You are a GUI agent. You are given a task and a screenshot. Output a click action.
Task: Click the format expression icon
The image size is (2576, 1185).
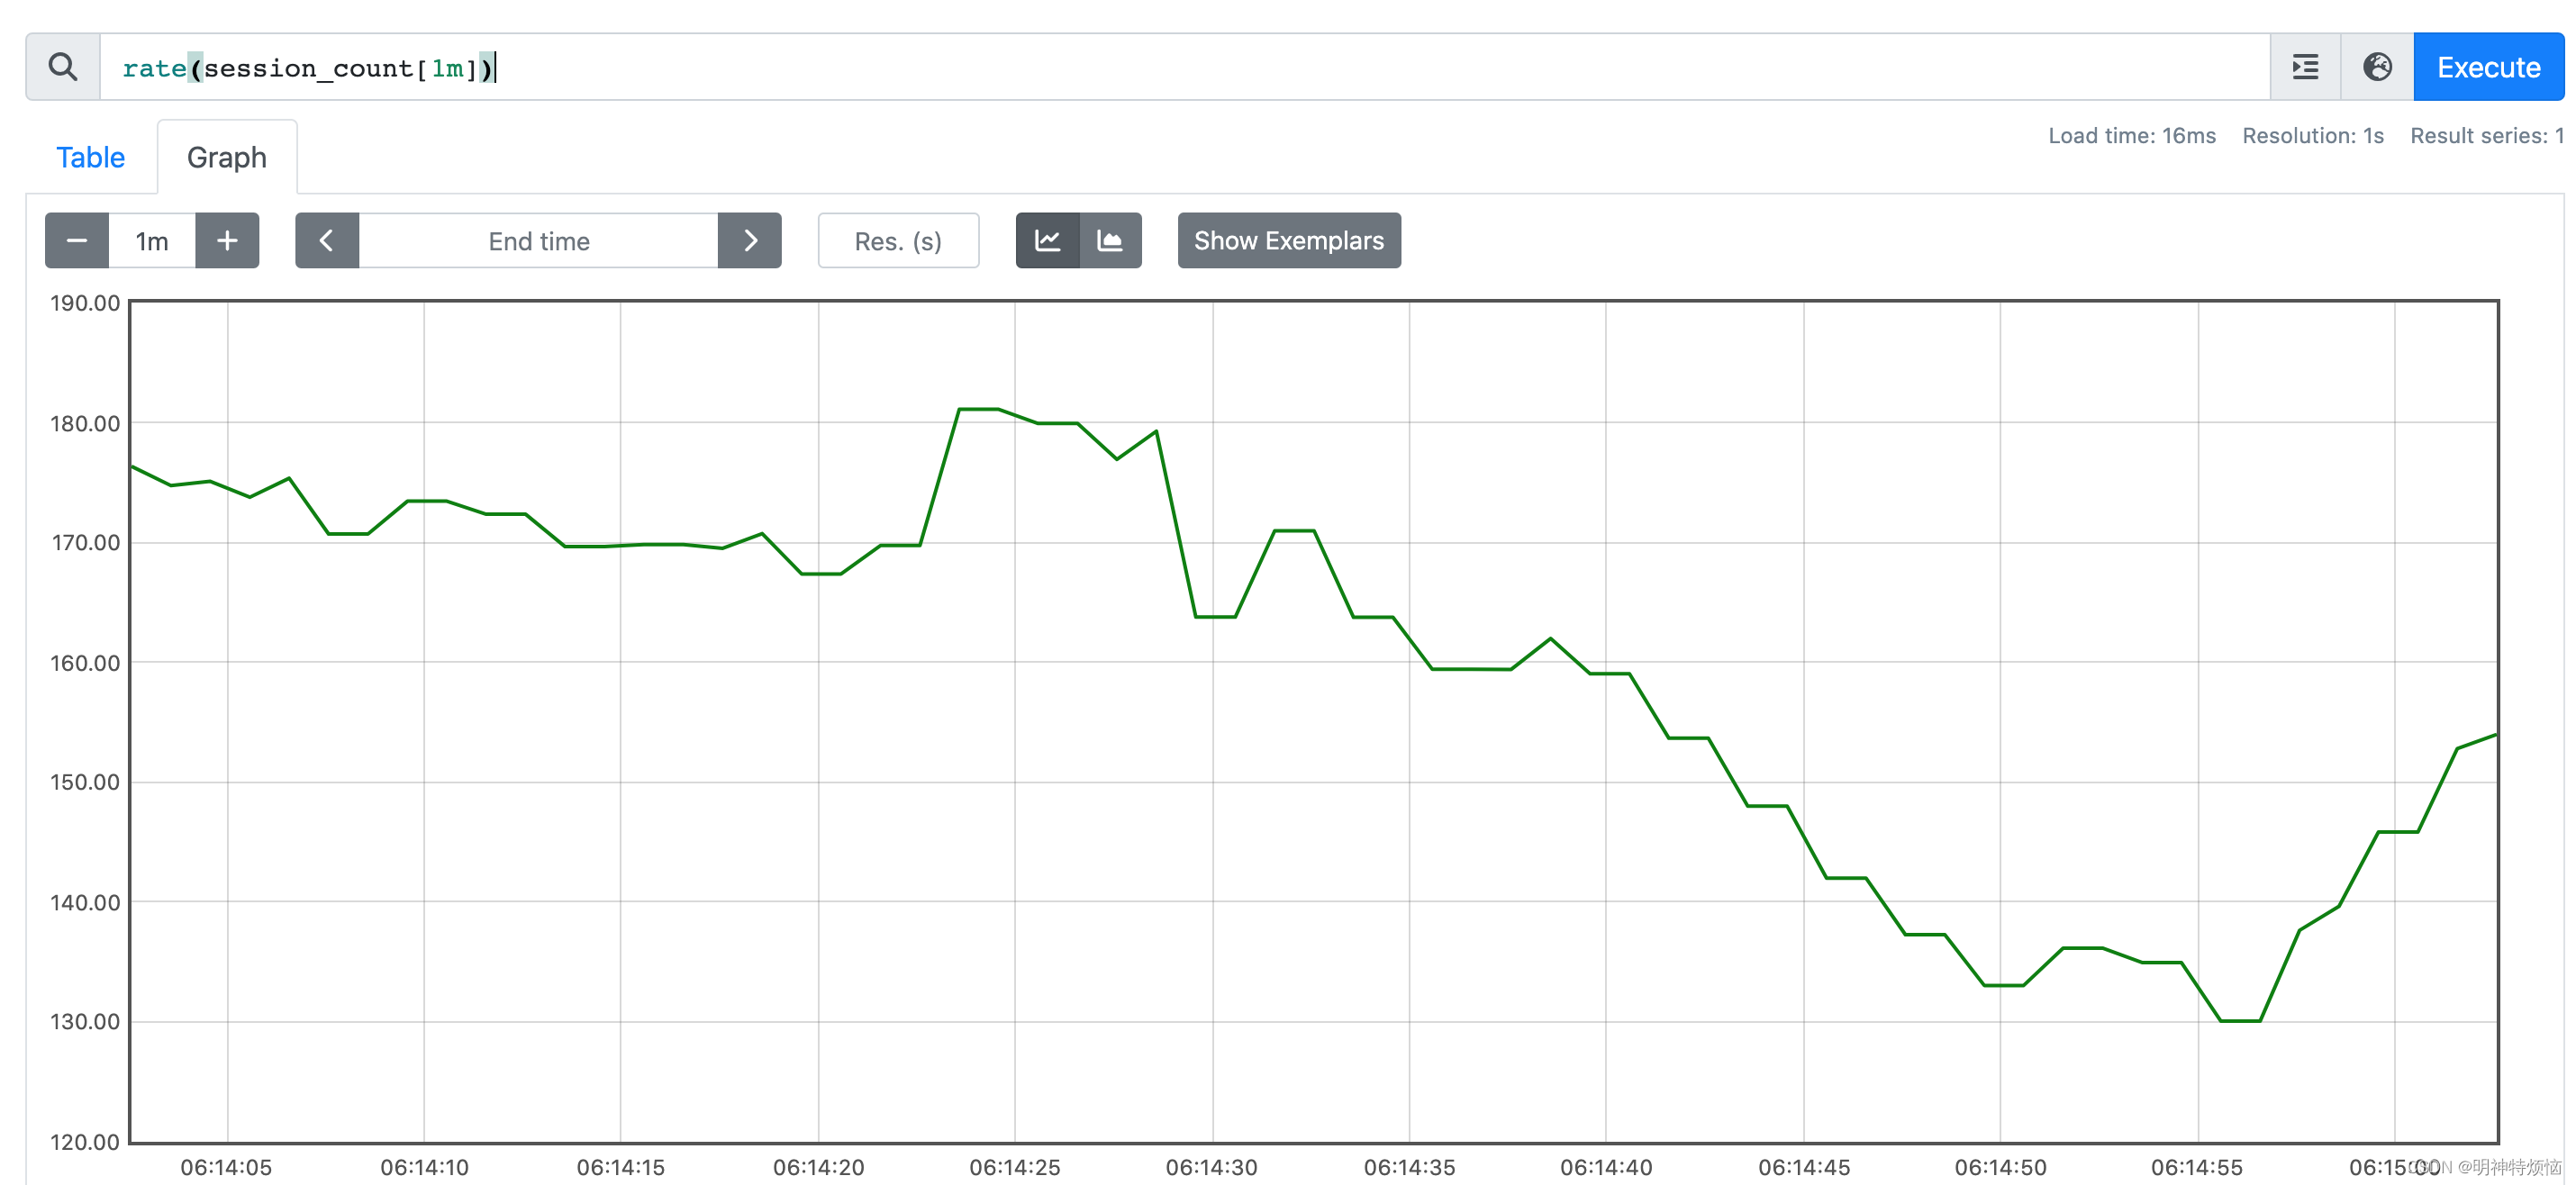tap(2305, 67)
